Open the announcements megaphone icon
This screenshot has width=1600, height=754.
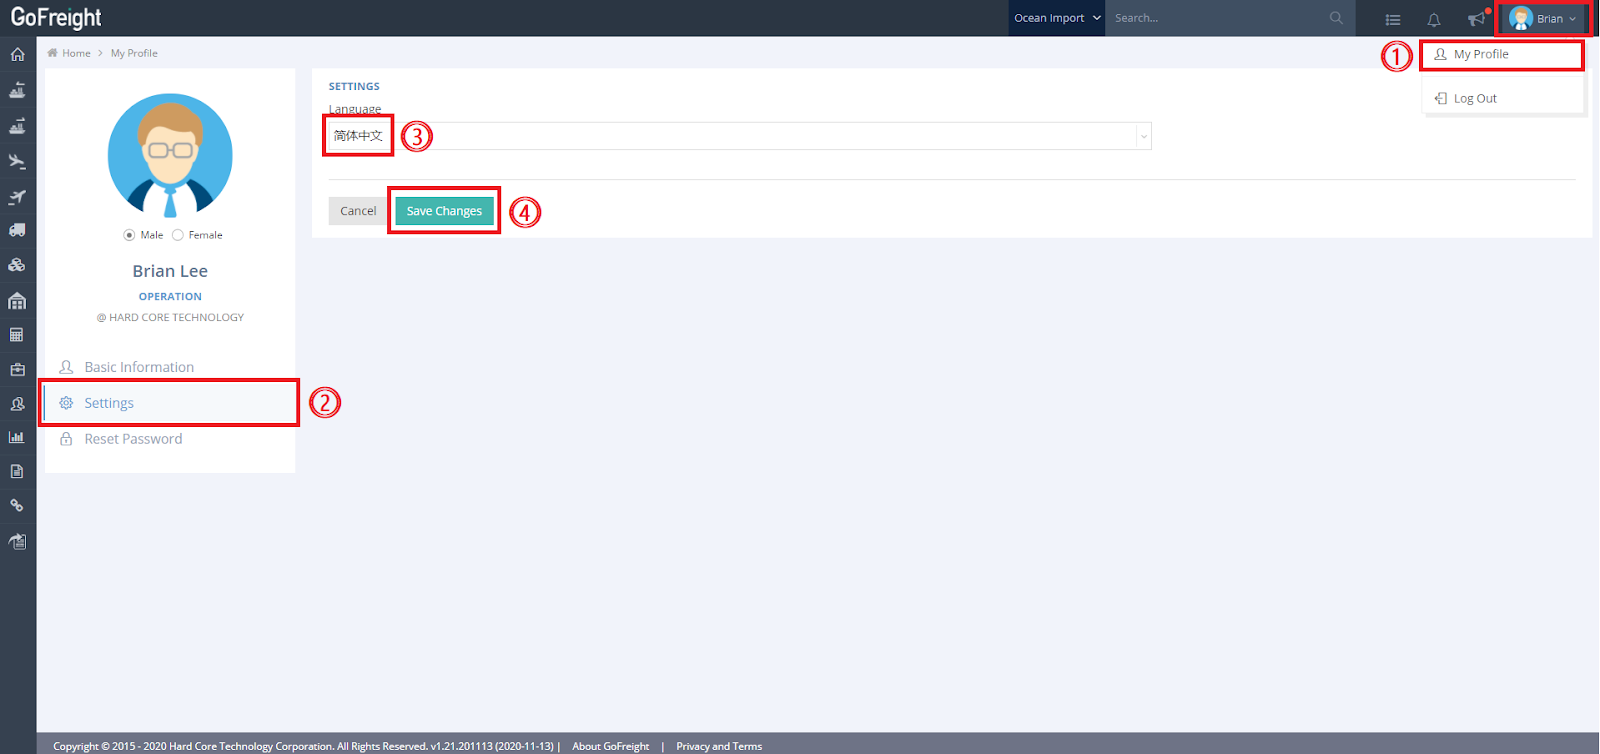pos(1476,19)
